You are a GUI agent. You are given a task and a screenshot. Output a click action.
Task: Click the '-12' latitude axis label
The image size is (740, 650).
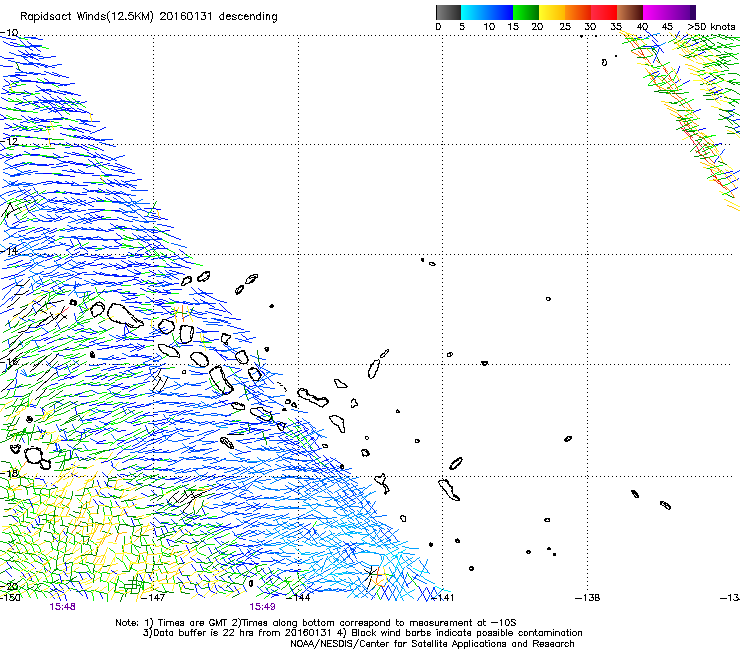coord(9,141)
